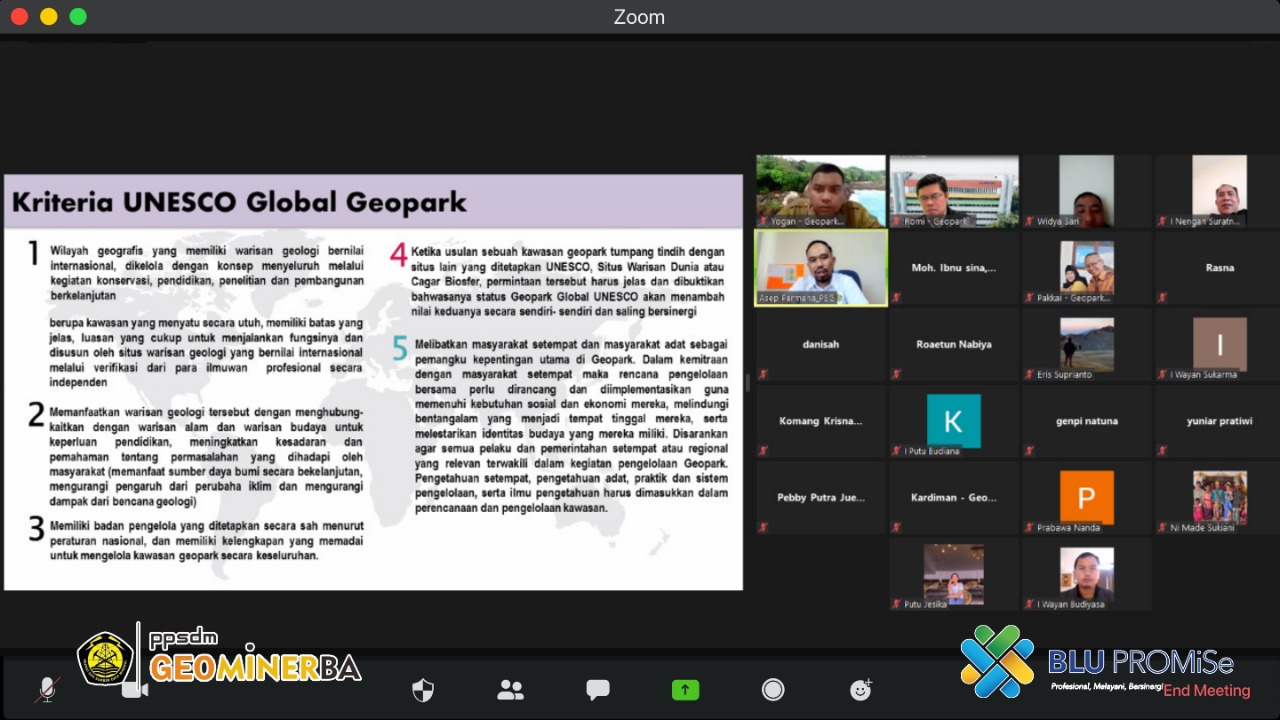Screen dimensions: 1280x720
Task: Click the green macOS fullscreen window button
Action: point(78,17)
